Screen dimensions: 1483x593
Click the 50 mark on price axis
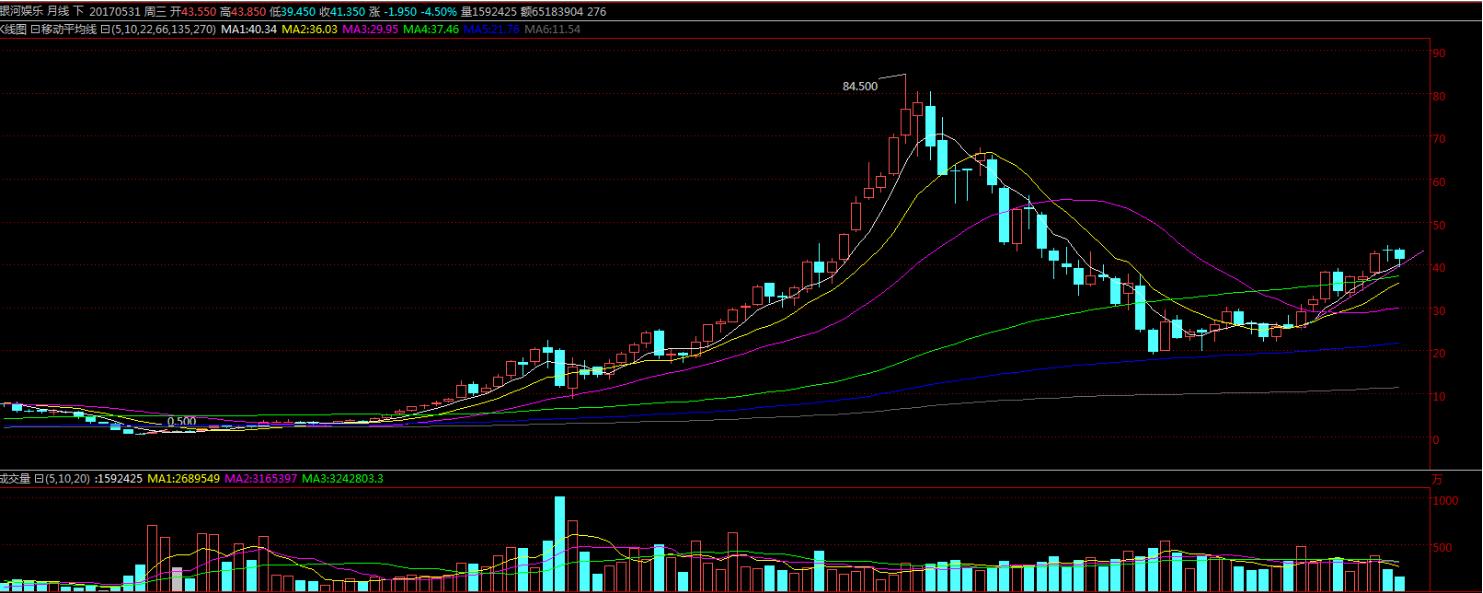click(1439, 225)
